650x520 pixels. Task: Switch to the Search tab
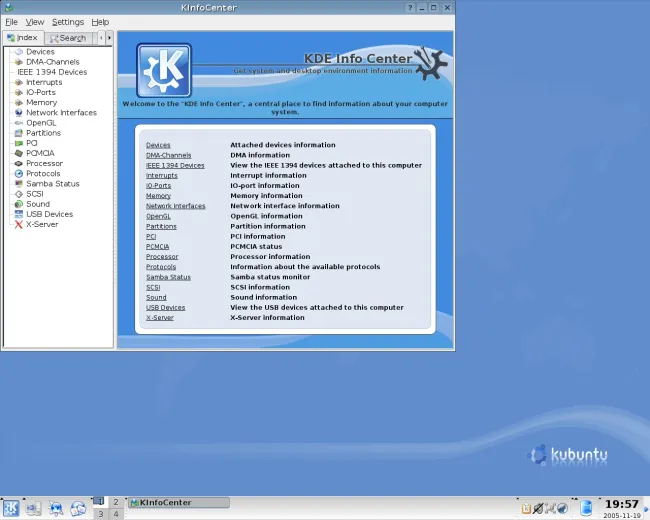[68, 38]
